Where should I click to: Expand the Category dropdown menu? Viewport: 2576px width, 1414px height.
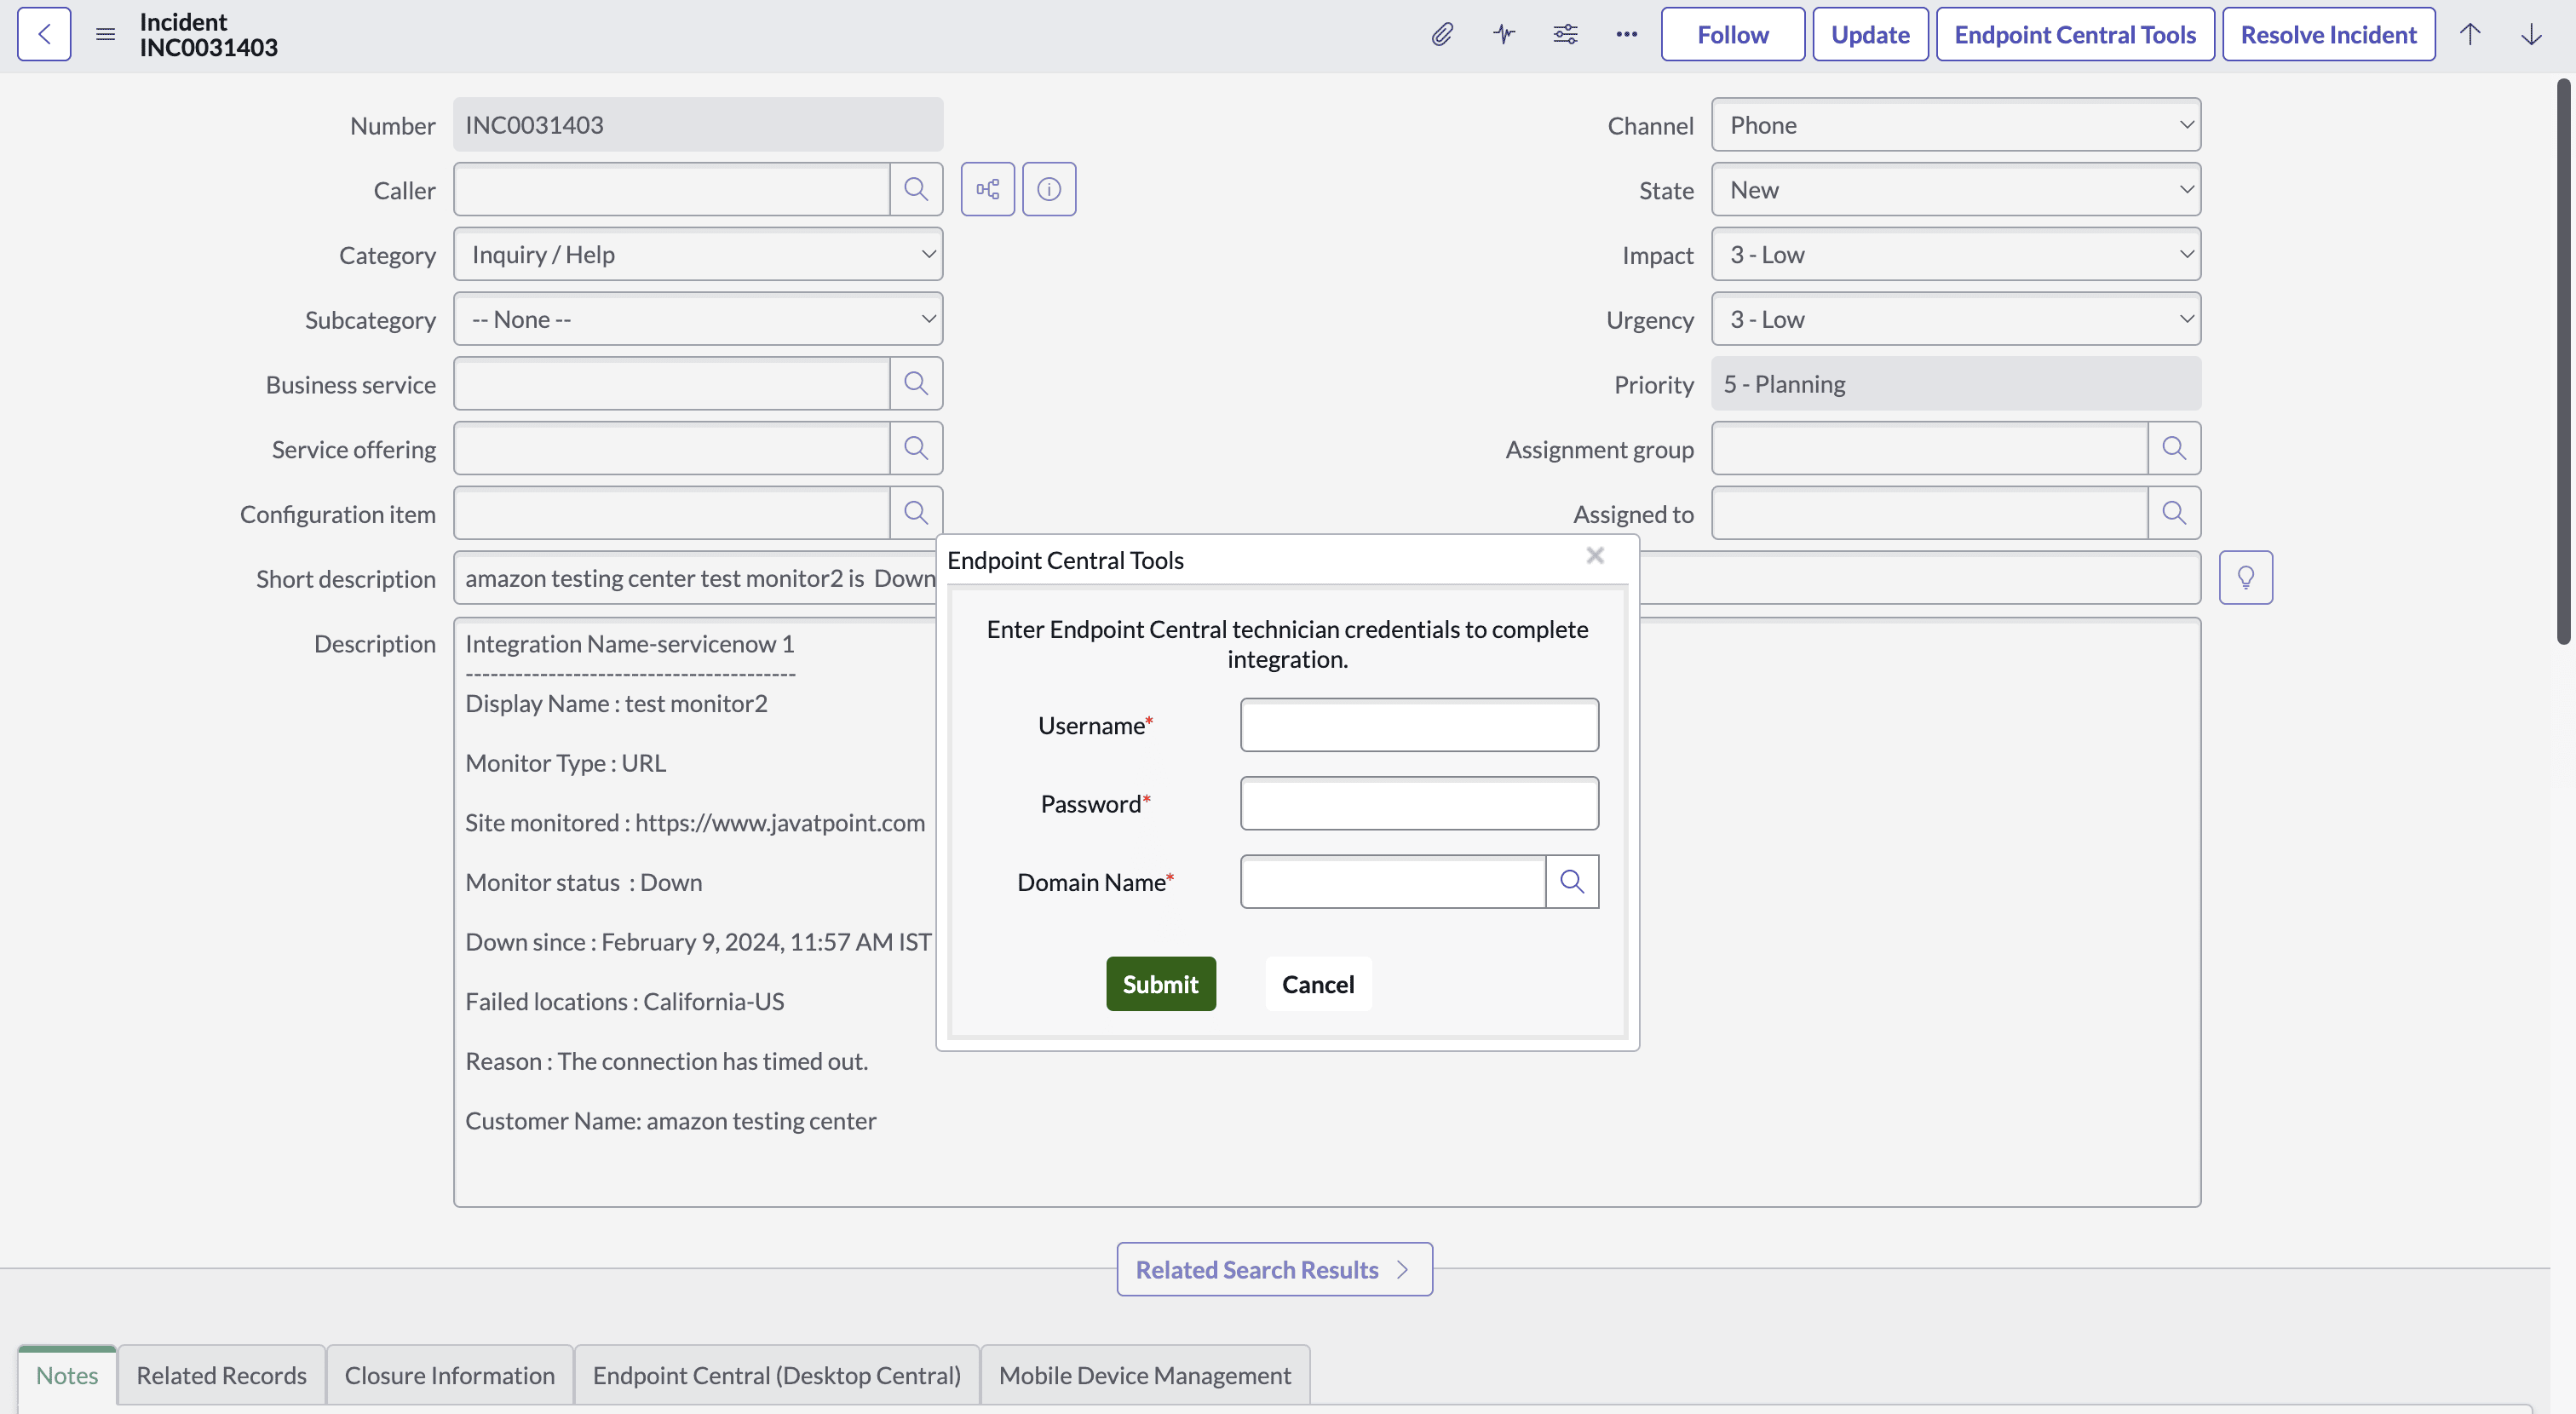pos(696,252)
